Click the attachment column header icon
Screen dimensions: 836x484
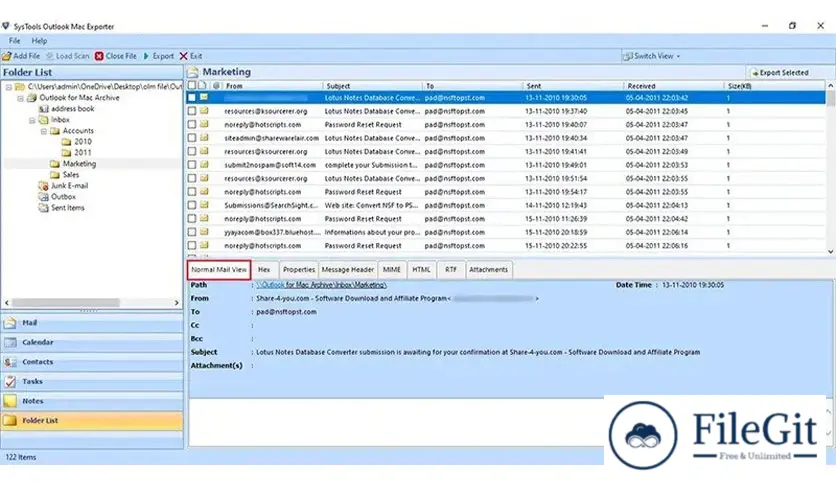[x=216, y=85]
